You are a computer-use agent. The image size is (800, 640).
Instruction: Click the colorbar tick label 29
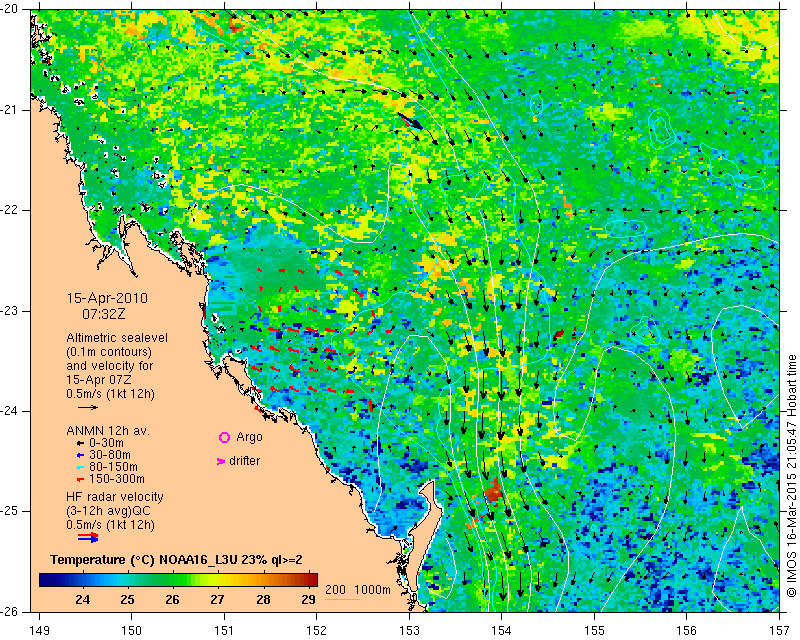308,599
